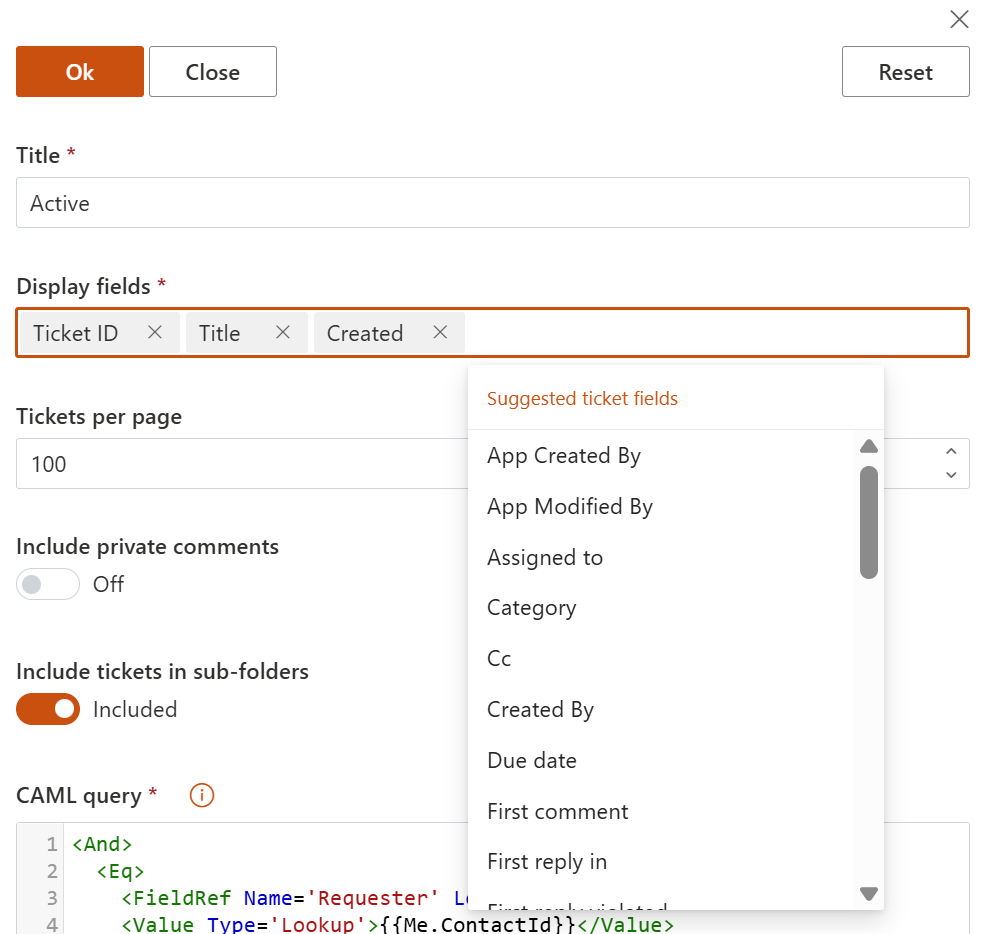Click the Close button
The height and width of the screenshot is (934, 992).
coord(213,72)
